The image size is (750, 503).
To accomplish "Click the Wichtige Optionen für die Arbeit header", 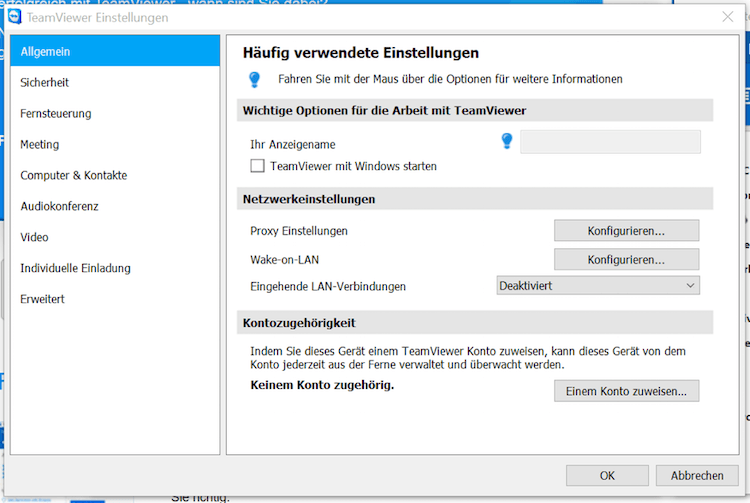I will [x=474, y=110].
